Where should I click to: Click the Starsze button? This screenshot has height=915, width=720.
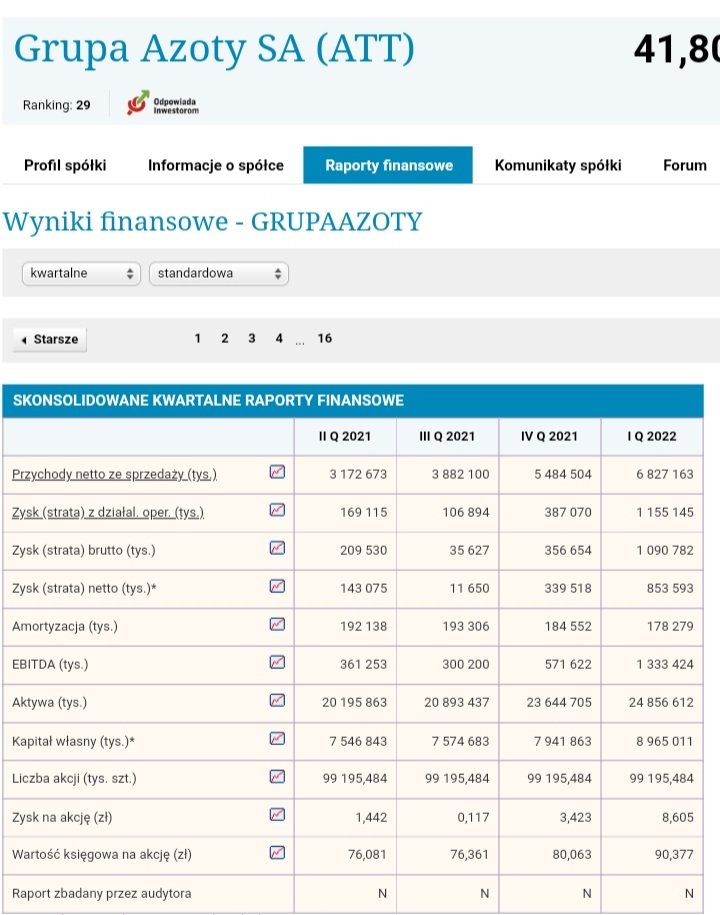point(50,339)
